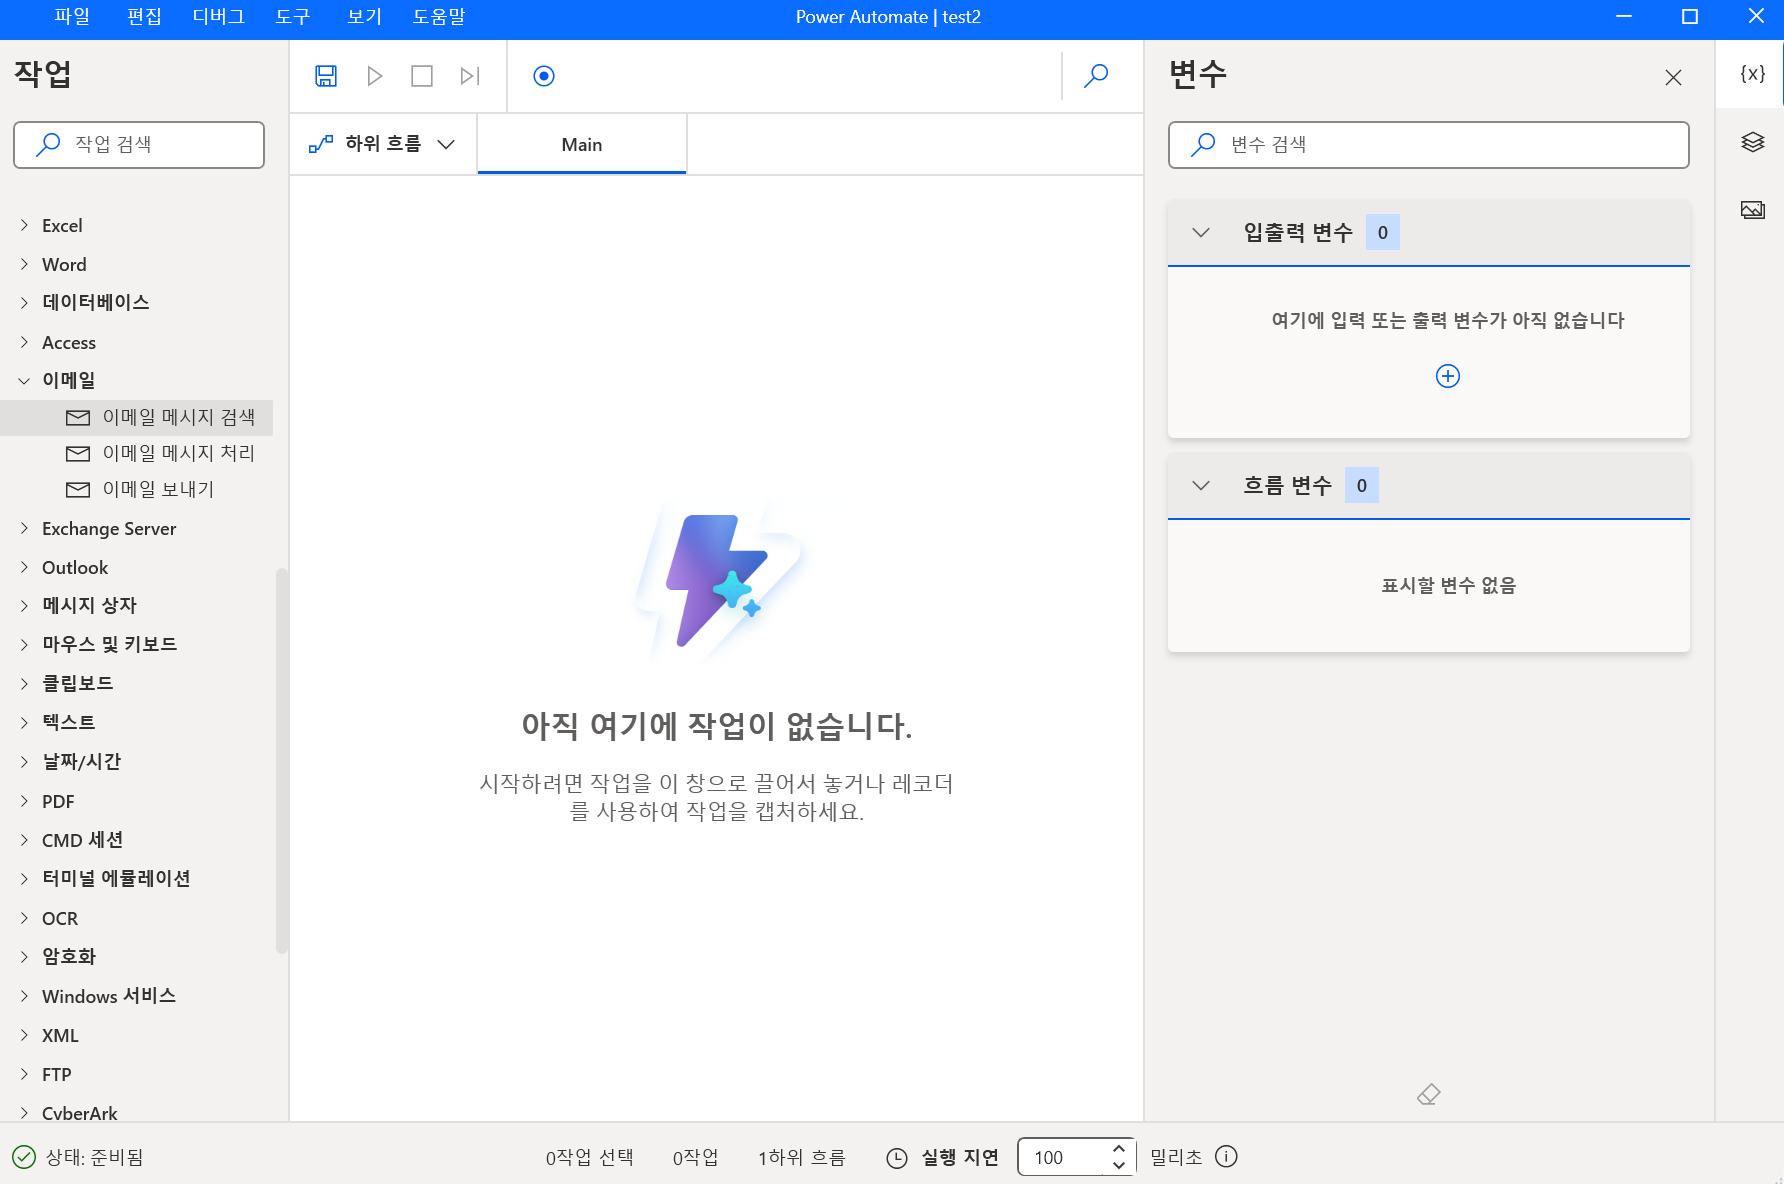This screenshot has width=1784, height=1184.
Task: Click inside the 작업 검색 field
Action: [x=139, y=145]
